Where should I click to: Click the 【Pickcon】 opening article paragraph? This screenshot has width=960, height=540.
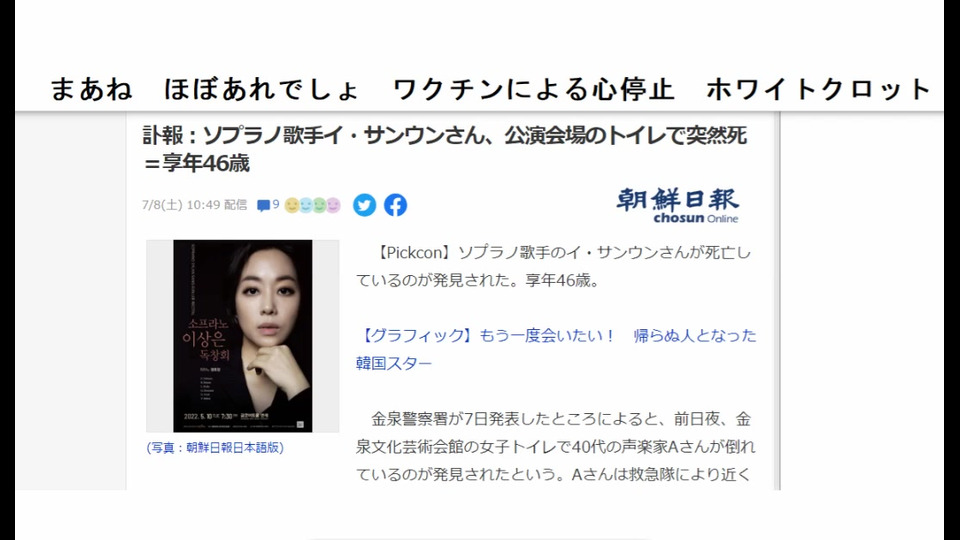click(x=554, y=266)
